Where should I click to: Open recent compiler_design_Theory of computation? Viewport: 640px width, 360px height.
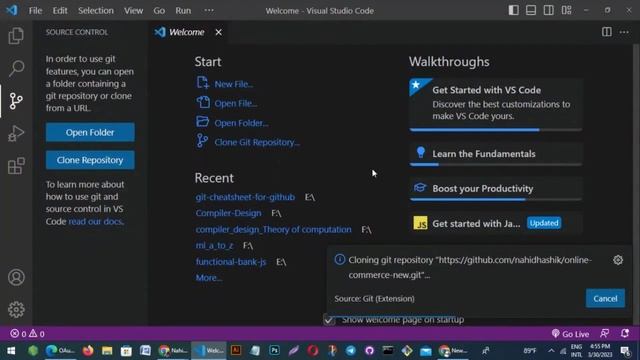click(x=273, y=229)
